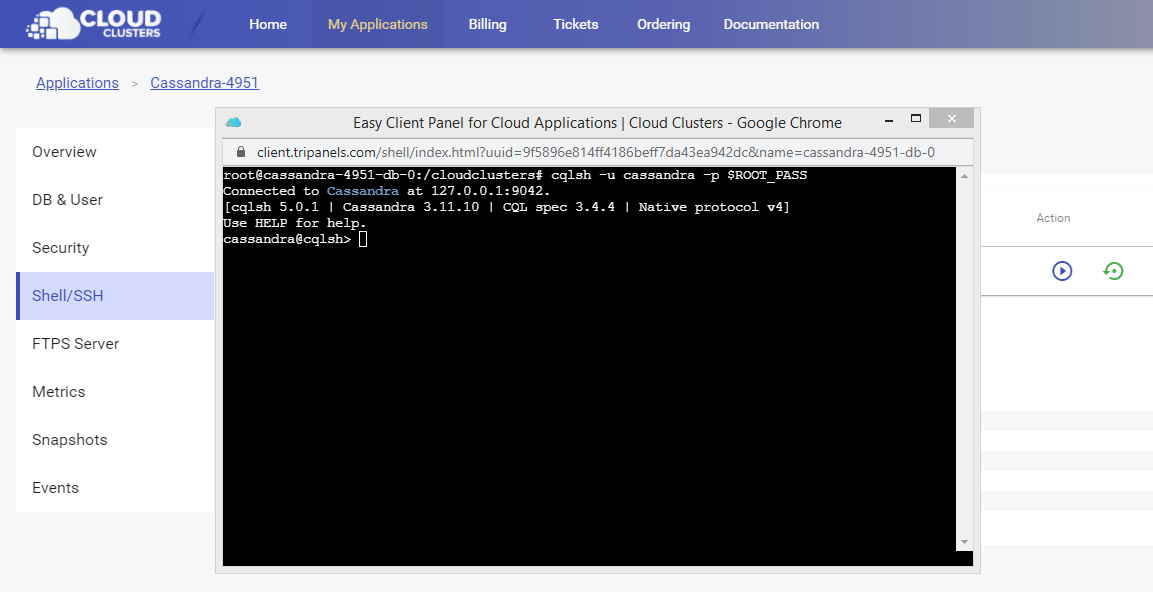Image resolution: width=1153 pixels, height=592 pixels.
Task: Open My Applications tab
Action: [377, 24]
